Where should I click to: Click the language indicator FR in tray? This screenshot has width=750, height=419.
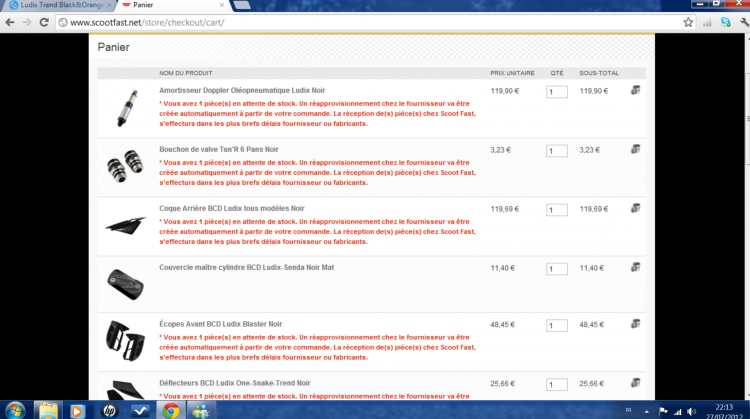coord(629,410)
